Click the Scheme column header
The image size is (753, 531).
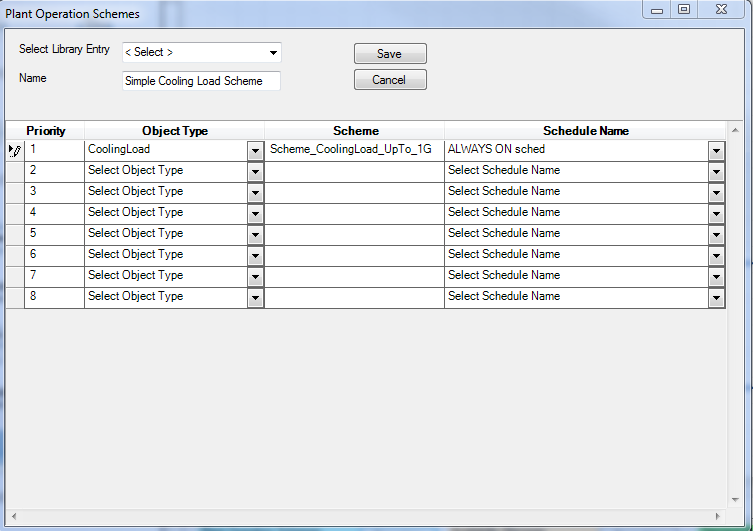click(355, 131)
